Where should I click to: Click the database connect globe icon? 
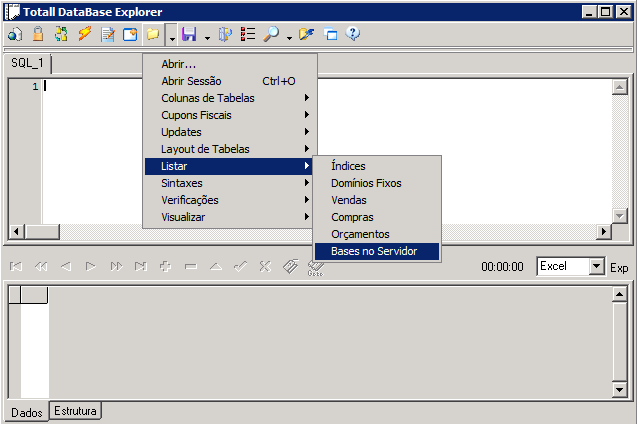(15, 34)
